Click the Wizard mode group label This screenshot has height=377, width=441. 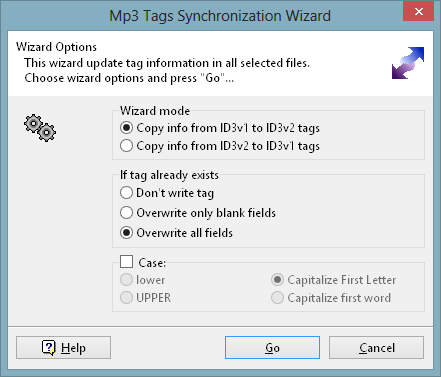pyautogui.click(x=155, y=111)
